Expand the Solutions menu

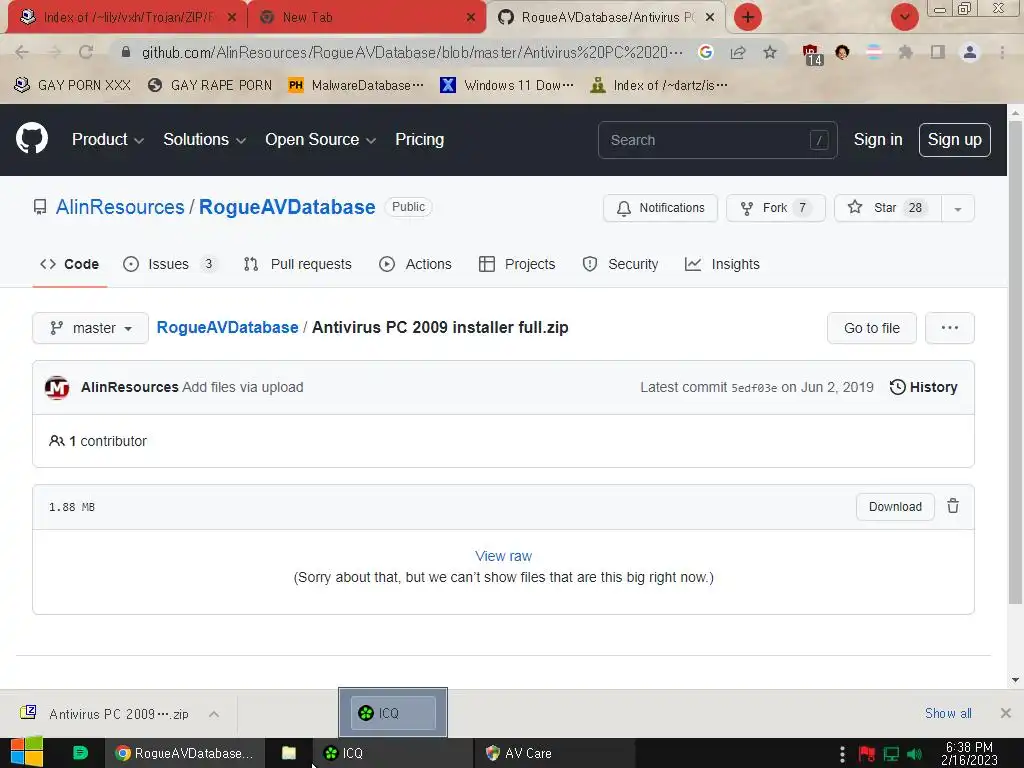click(204, 140)
